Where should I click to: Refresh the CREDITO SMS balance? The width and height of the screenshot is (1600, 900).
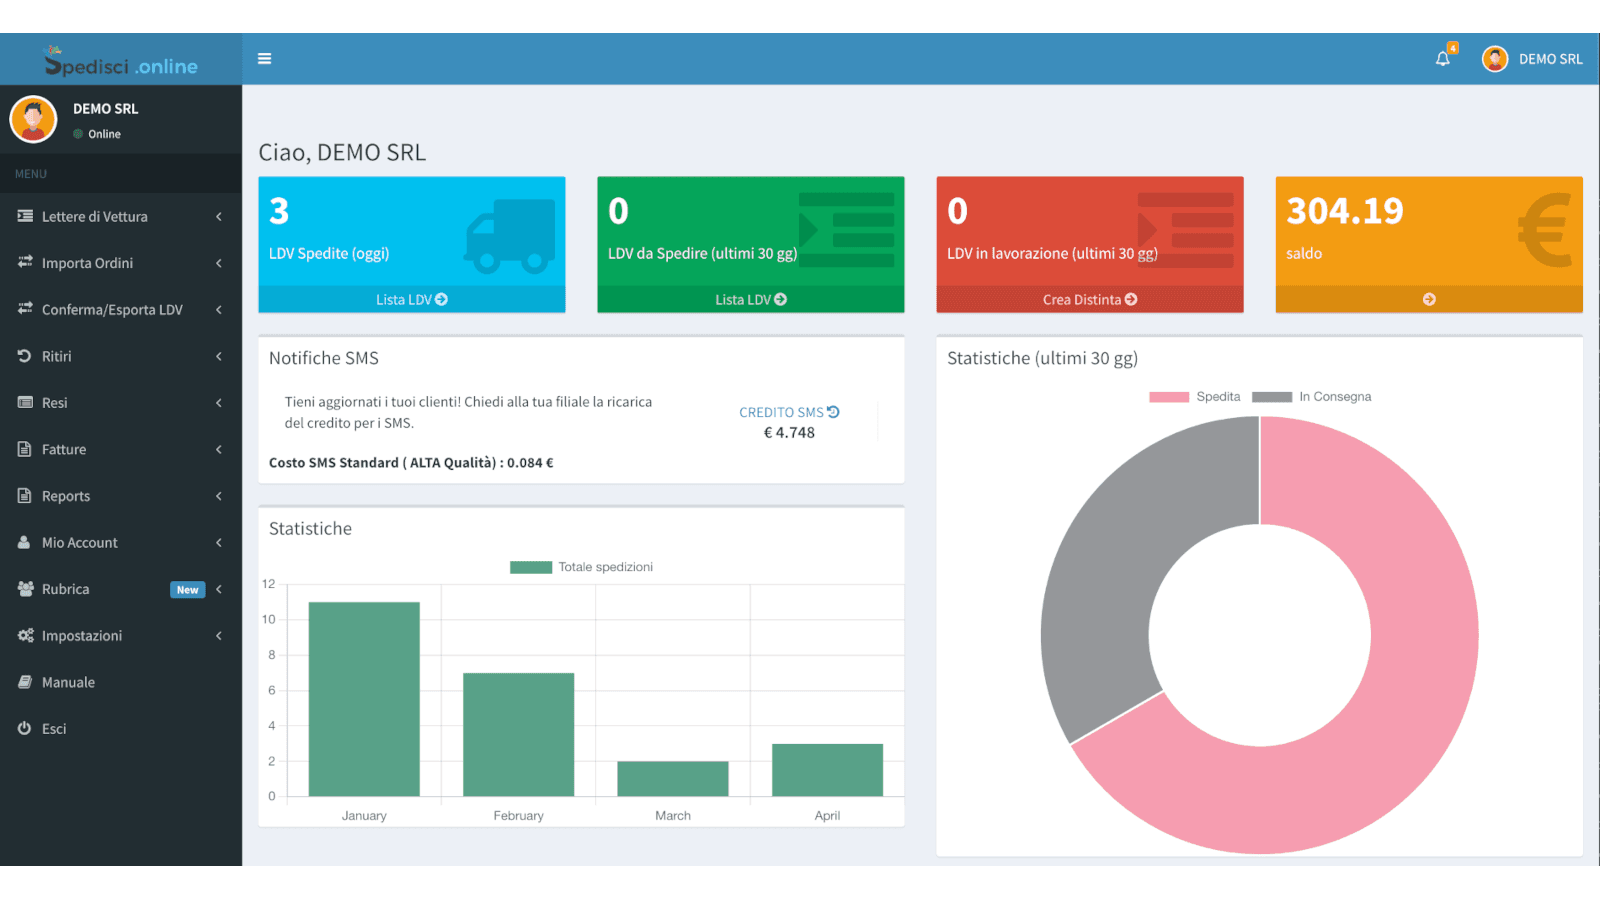click(x=833, y=411)
